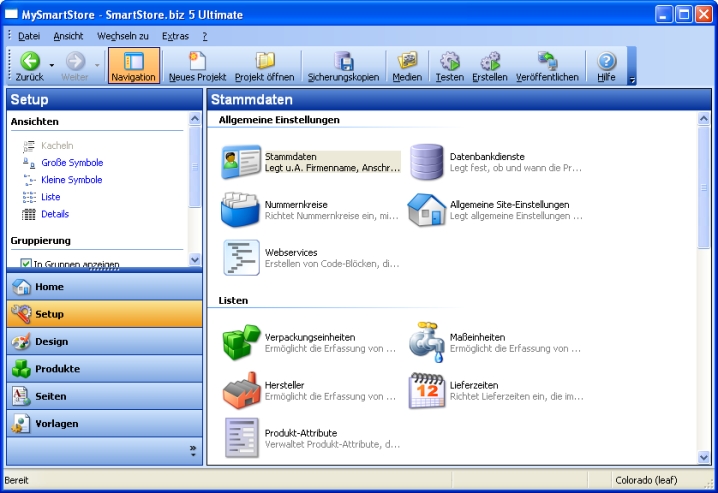Toggle the In Gruppen anzeigen checkbox
Image resolution: width=718 pixels, height=493 pixels.
(27, 264)
